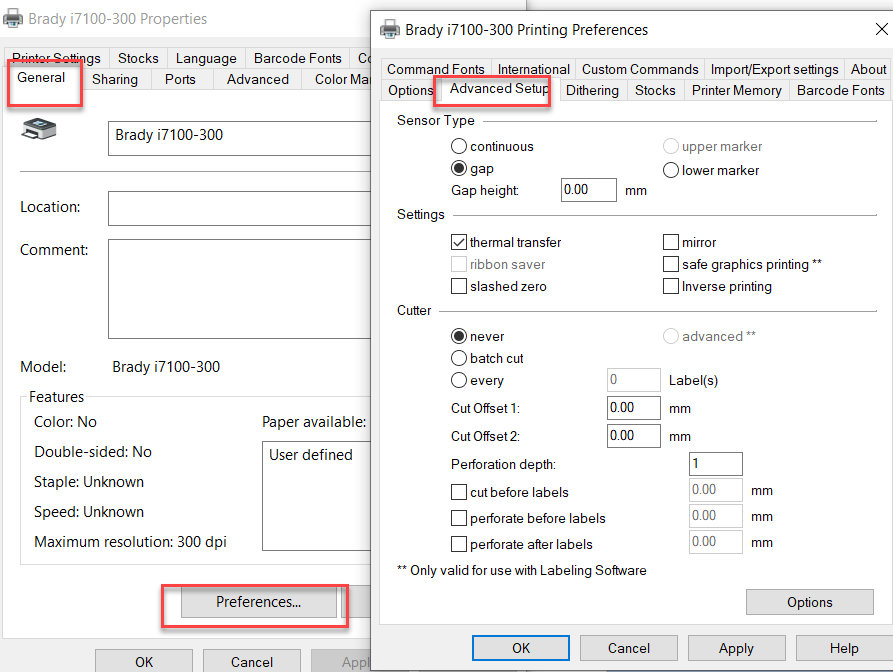The image size is (893, 672).
Task: Toggle Inverse printing checkbox
Action: pyautogui.click(x=671, y=286)
